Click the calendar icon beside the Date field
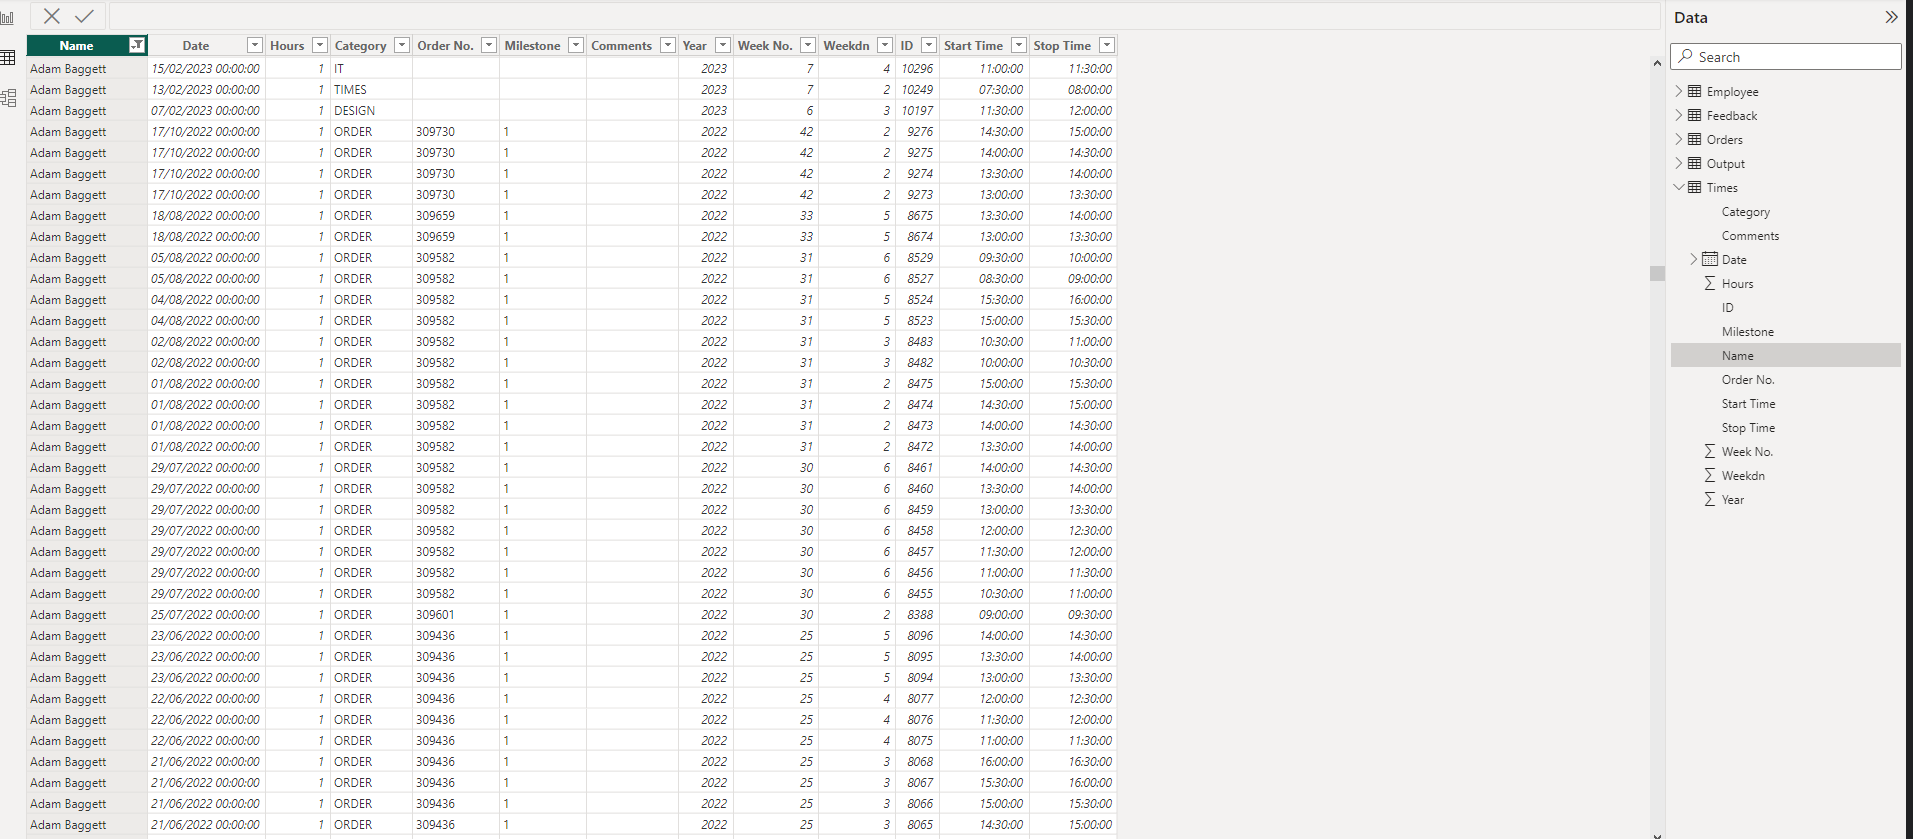Image resolution: width=1913 pixels, height=839 pixels. pyautogui.click(x=1710, y=259)
